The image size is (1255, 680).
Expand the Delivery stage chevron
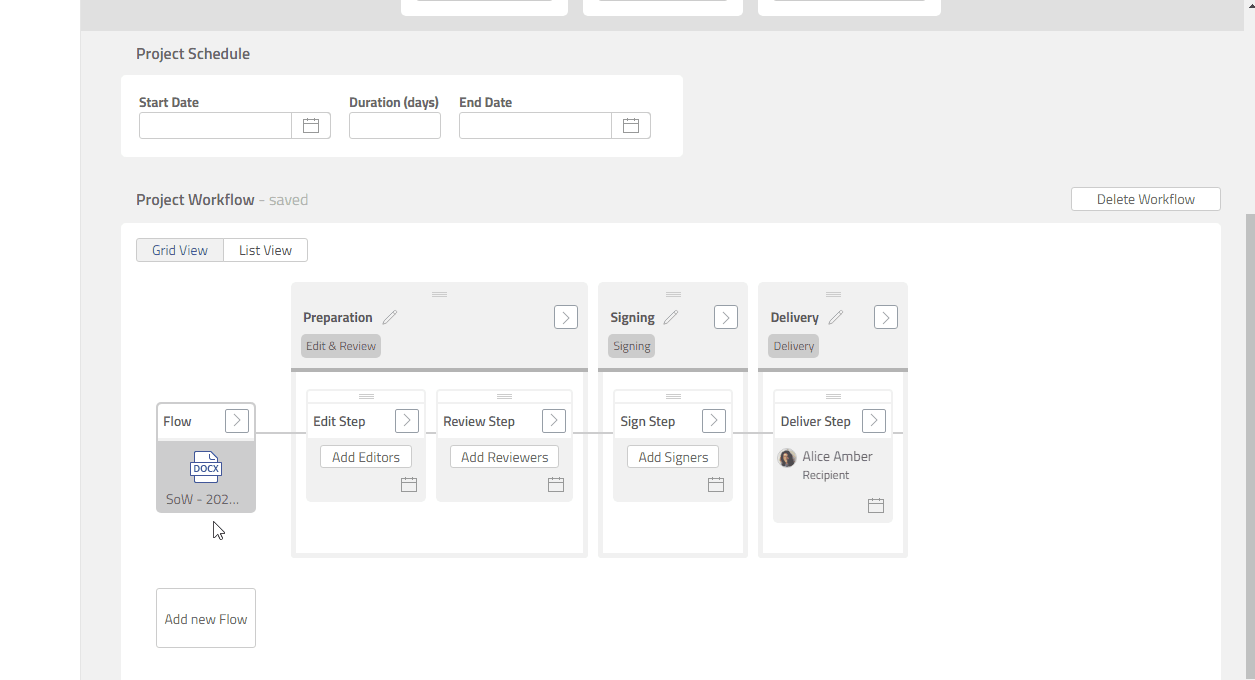click(x=885, y=317)
